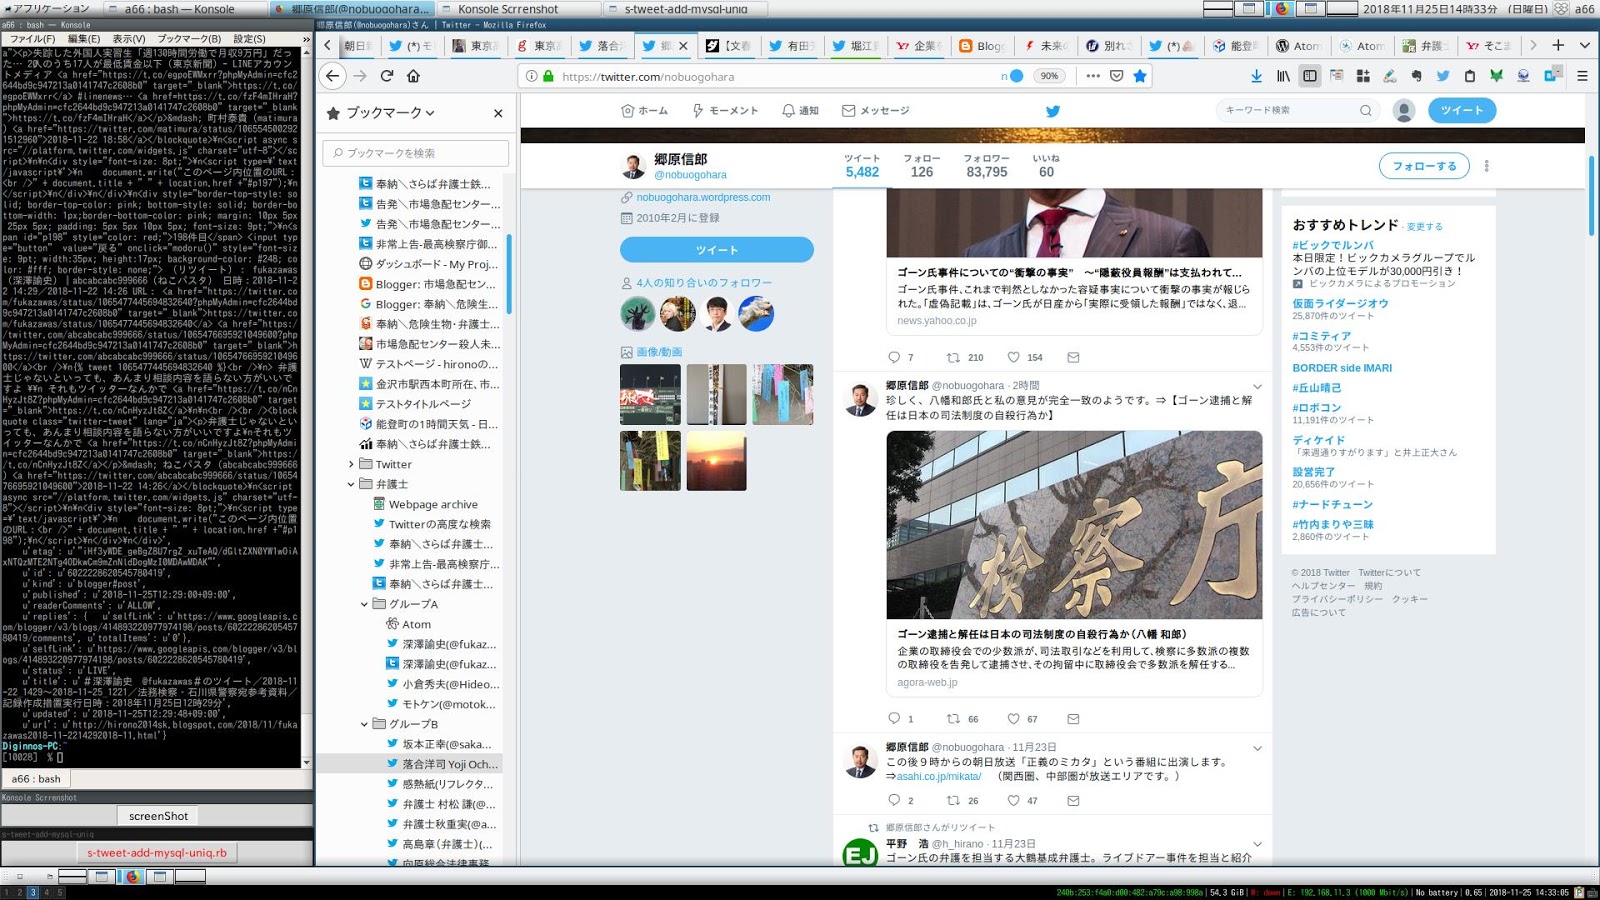Collapse the 弁護士 bookmark folder
The width and height of the screenshot is (1600, 900).
click(x=351, y=484)
